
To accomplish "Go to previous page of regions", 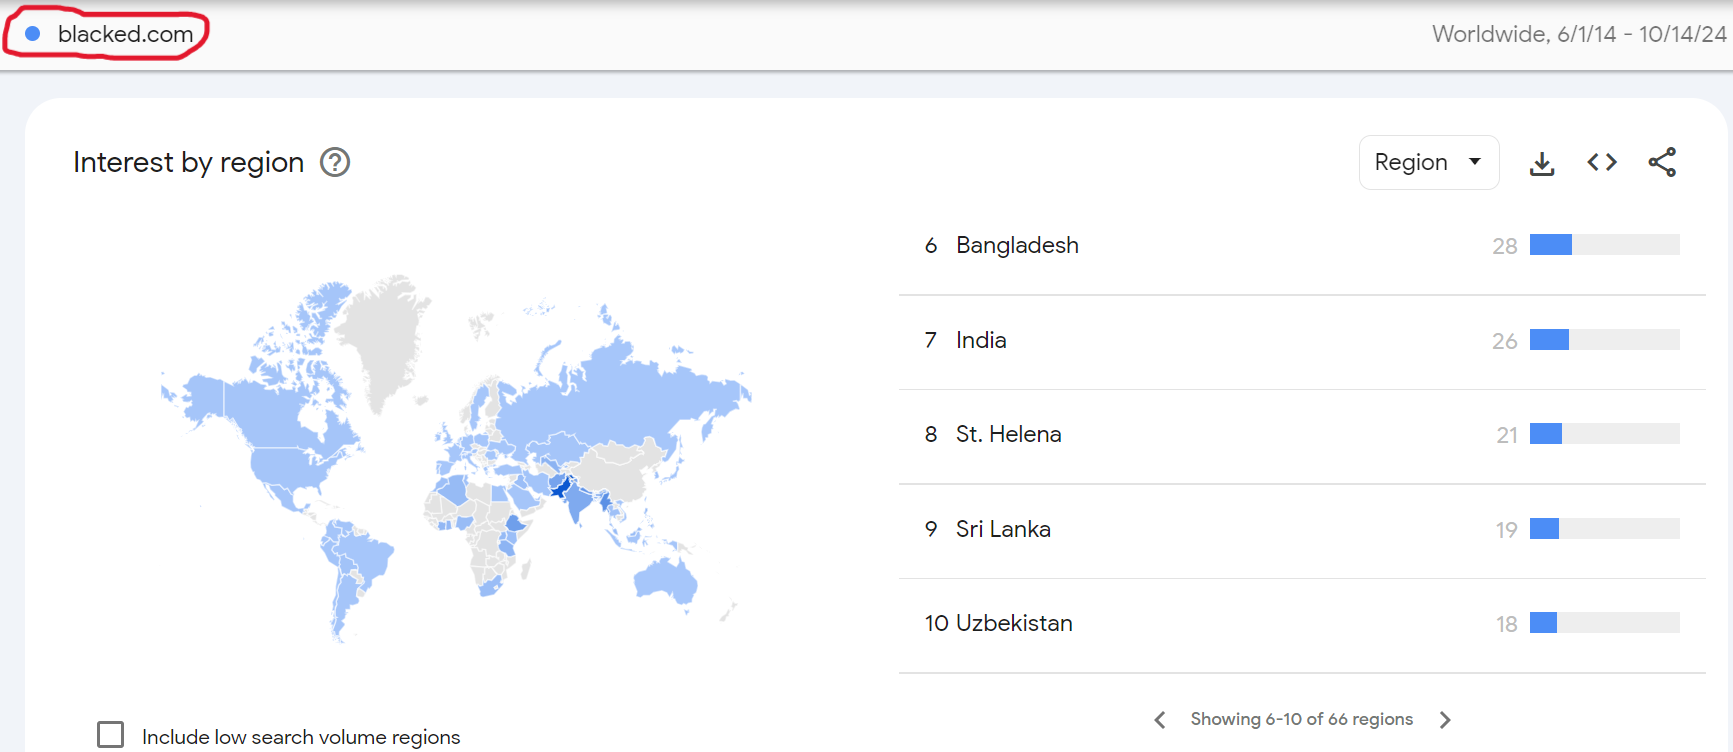I will click(1160, 720).
